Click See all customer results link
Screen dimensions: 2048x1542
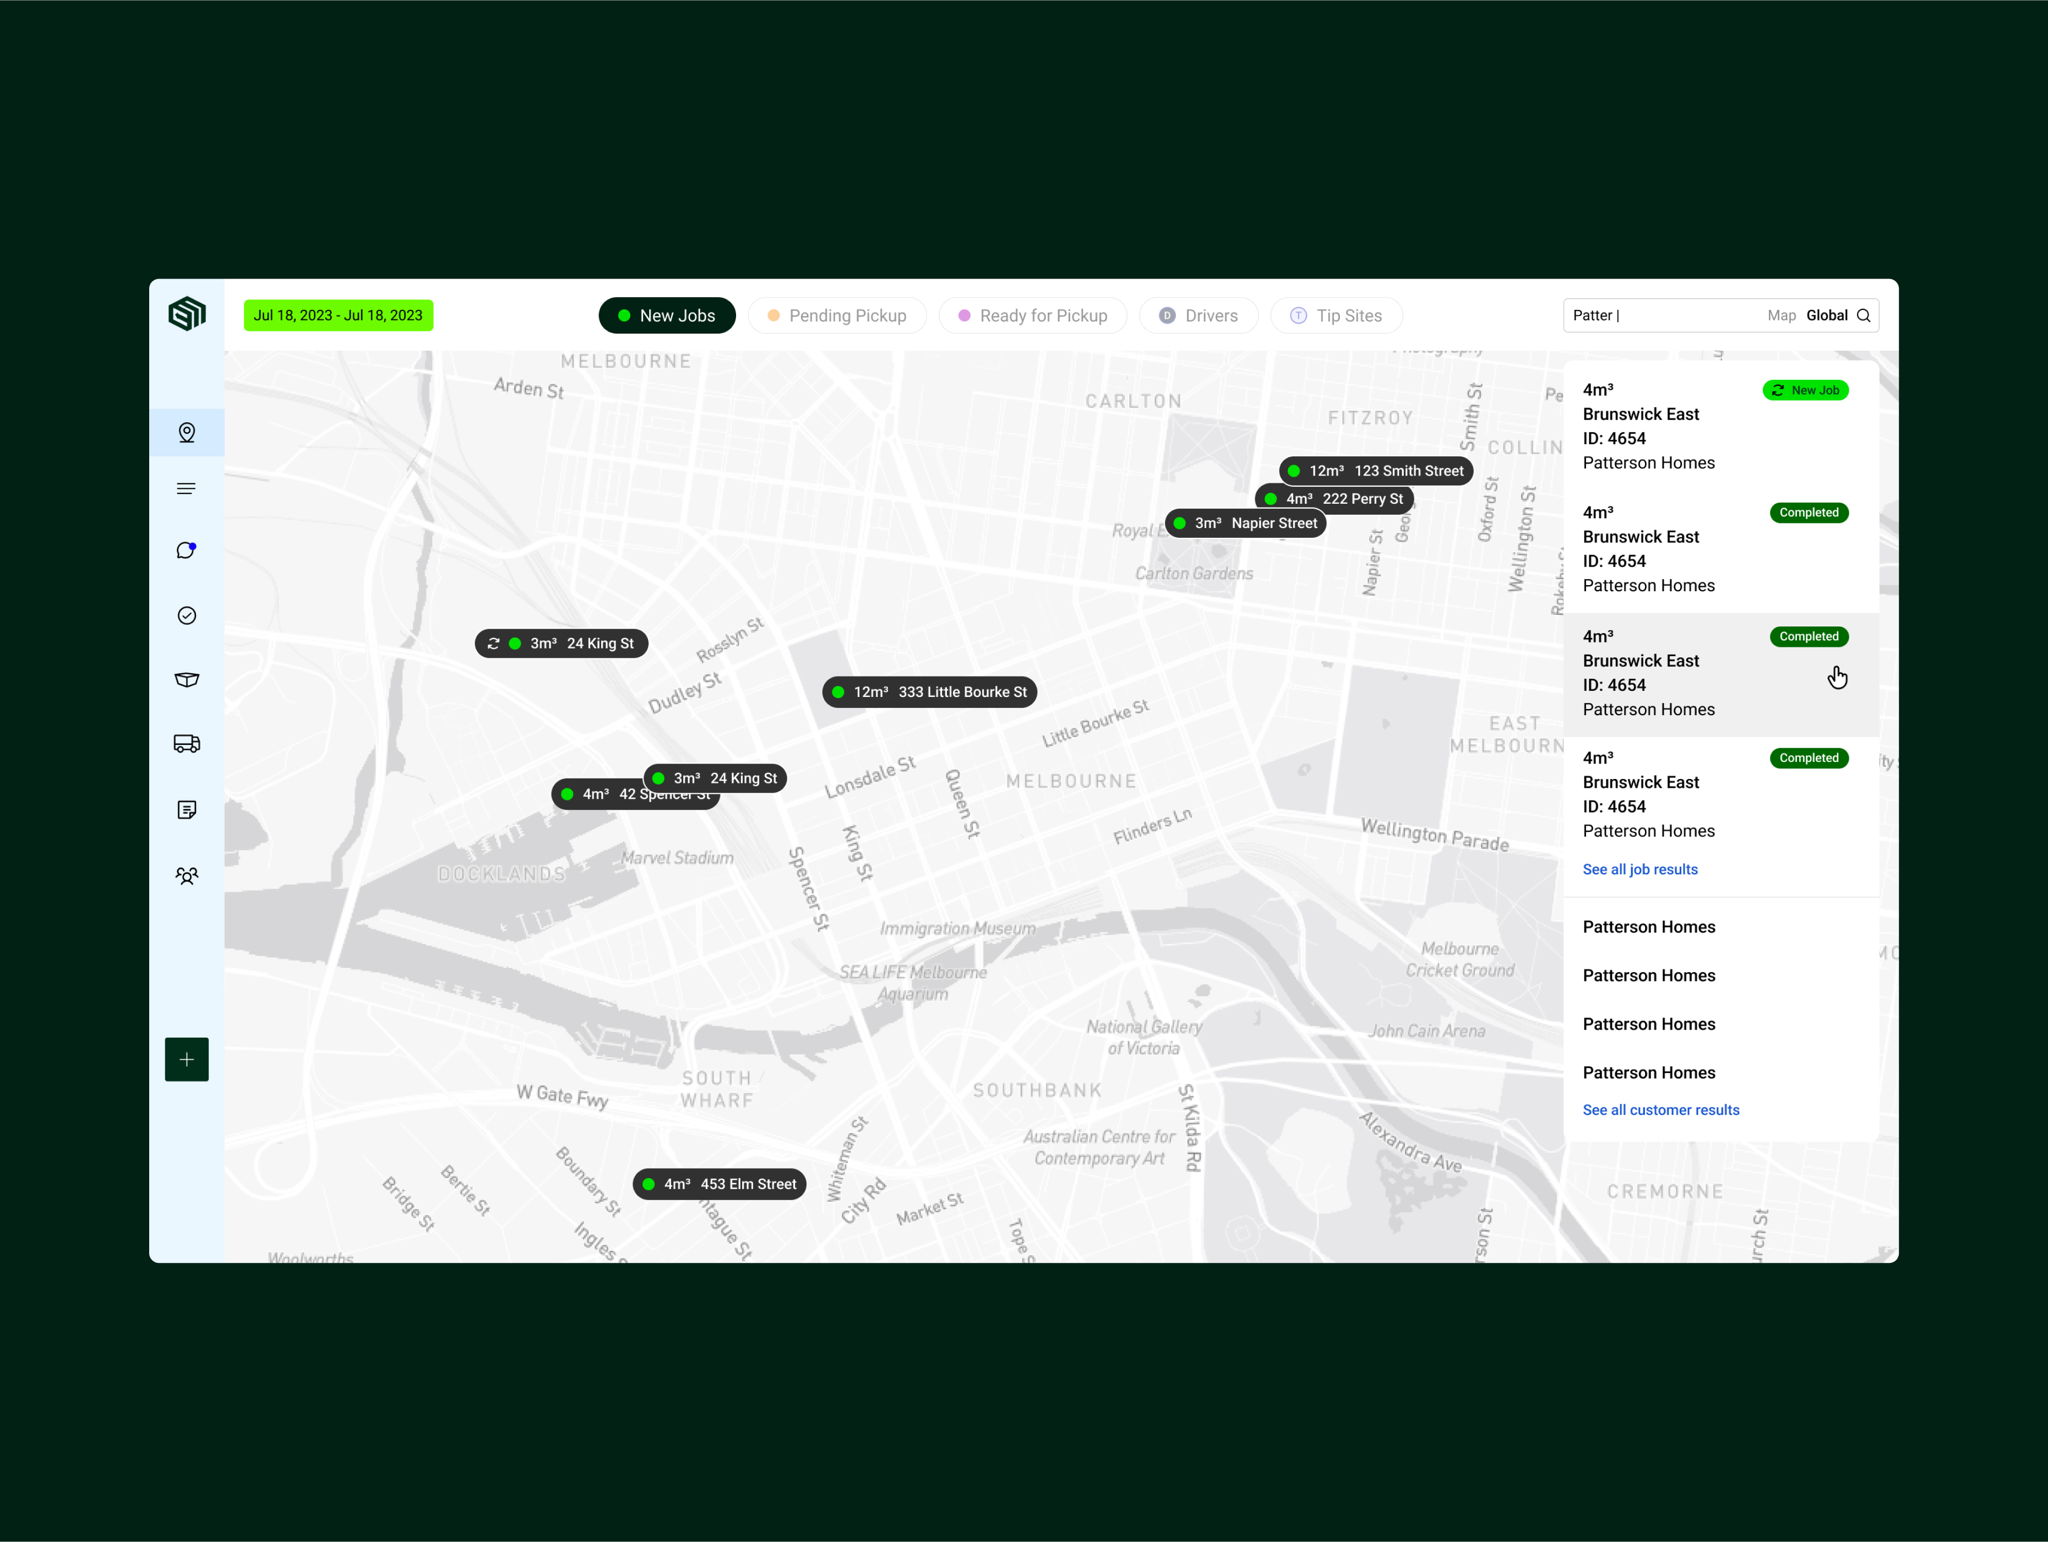tap(1661, 1111)
